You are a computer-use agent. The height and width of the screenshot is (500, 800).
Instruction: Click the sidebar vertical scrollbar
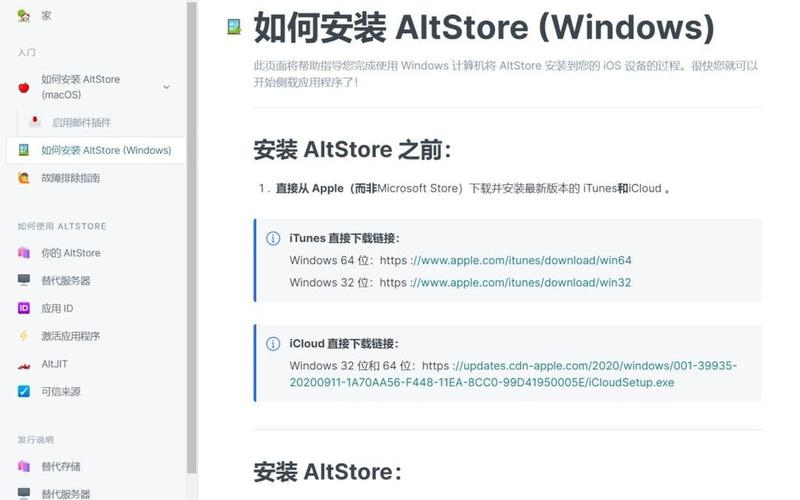tap(191, 237)
